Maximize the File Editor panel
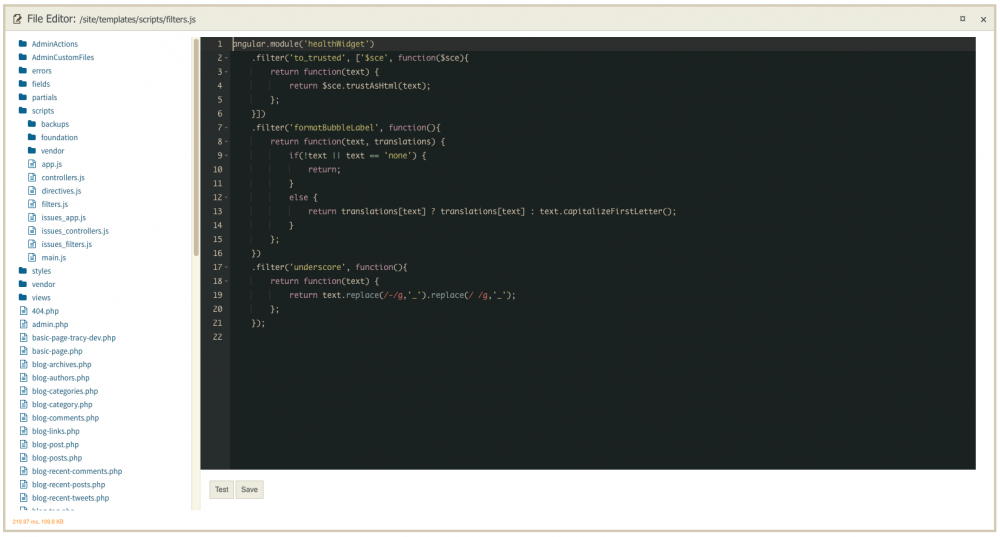Viewport: 1000px width, 537px height. (x=962, y=19)
